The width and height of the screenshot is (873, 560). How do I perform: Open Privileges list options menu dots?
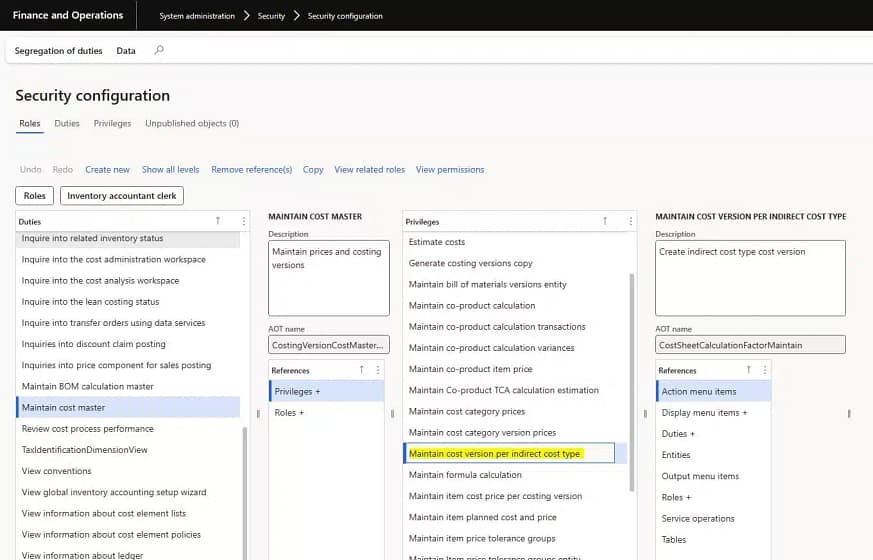click(630, 221)
